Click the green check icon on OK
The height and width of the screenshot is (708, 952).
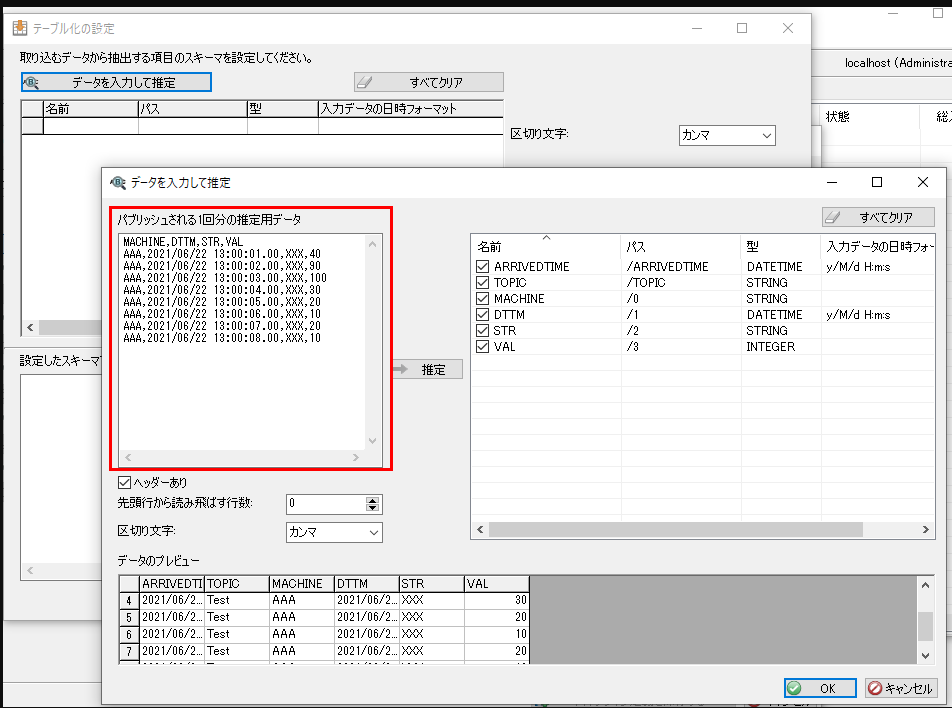(794, 688)
